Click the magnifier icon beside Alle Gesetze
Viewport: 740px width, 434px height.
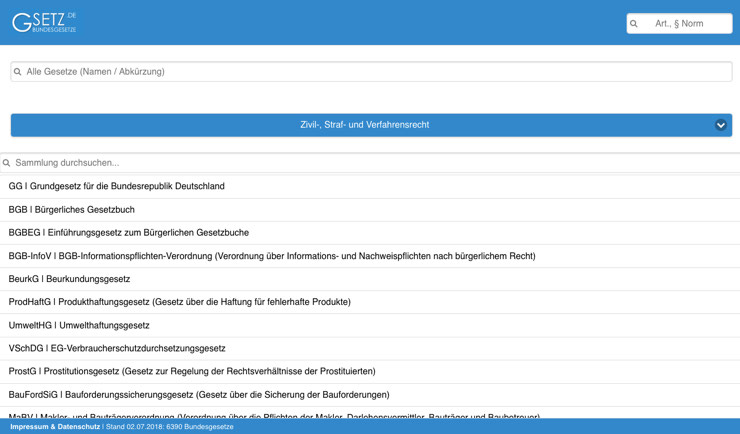[18, 72]
